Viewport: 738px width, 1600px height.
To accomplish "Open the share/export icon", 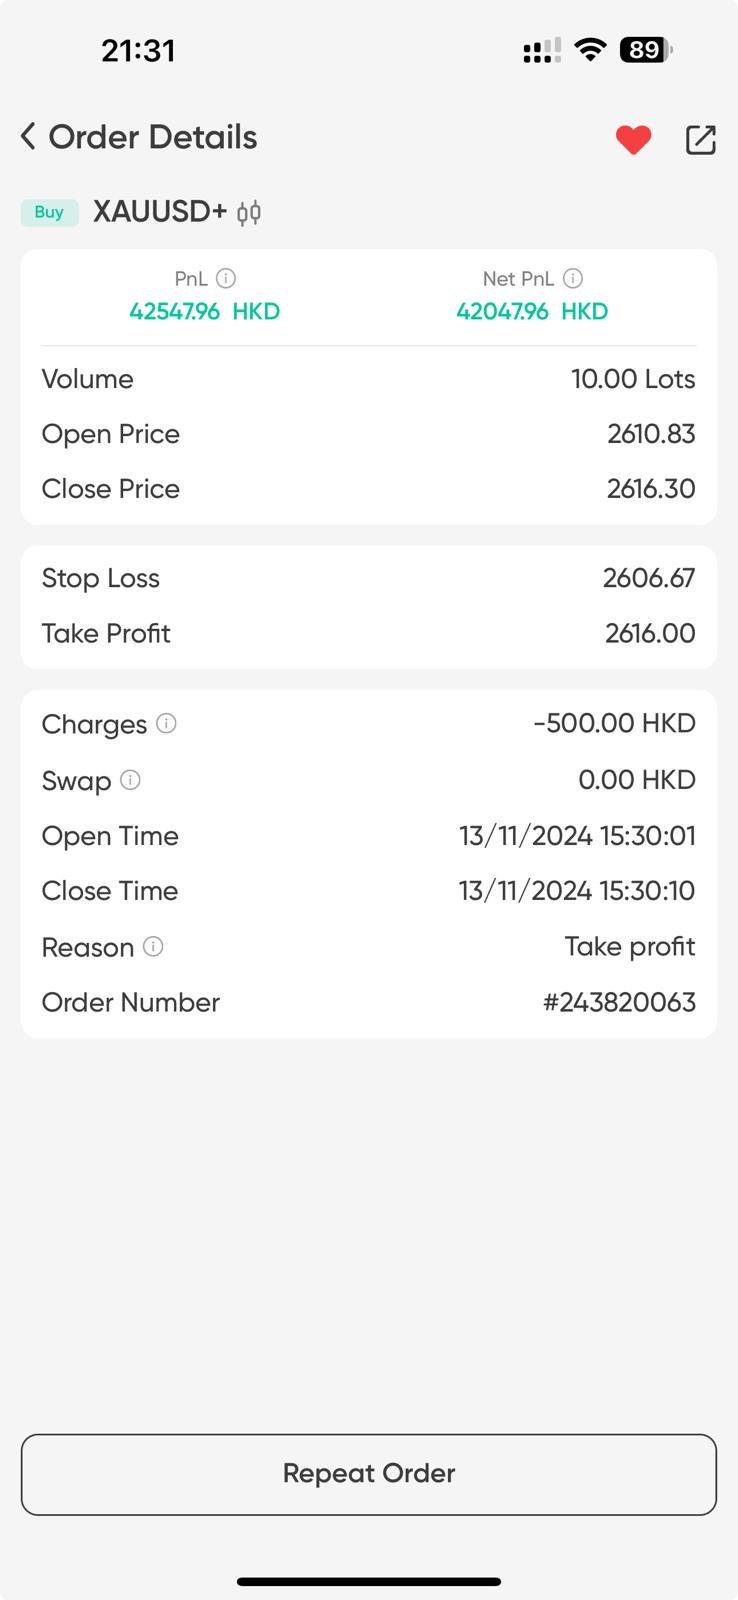I will click(701, 140).
